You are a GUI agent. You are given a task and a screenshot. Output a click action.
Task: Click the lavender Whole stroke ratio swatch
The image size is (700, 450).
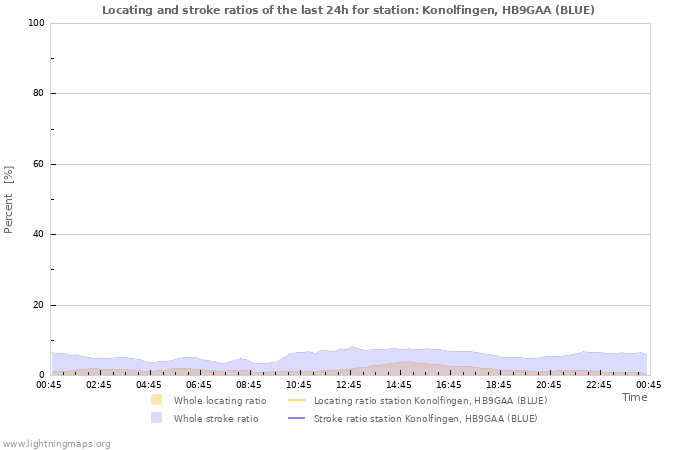(156, 418)
